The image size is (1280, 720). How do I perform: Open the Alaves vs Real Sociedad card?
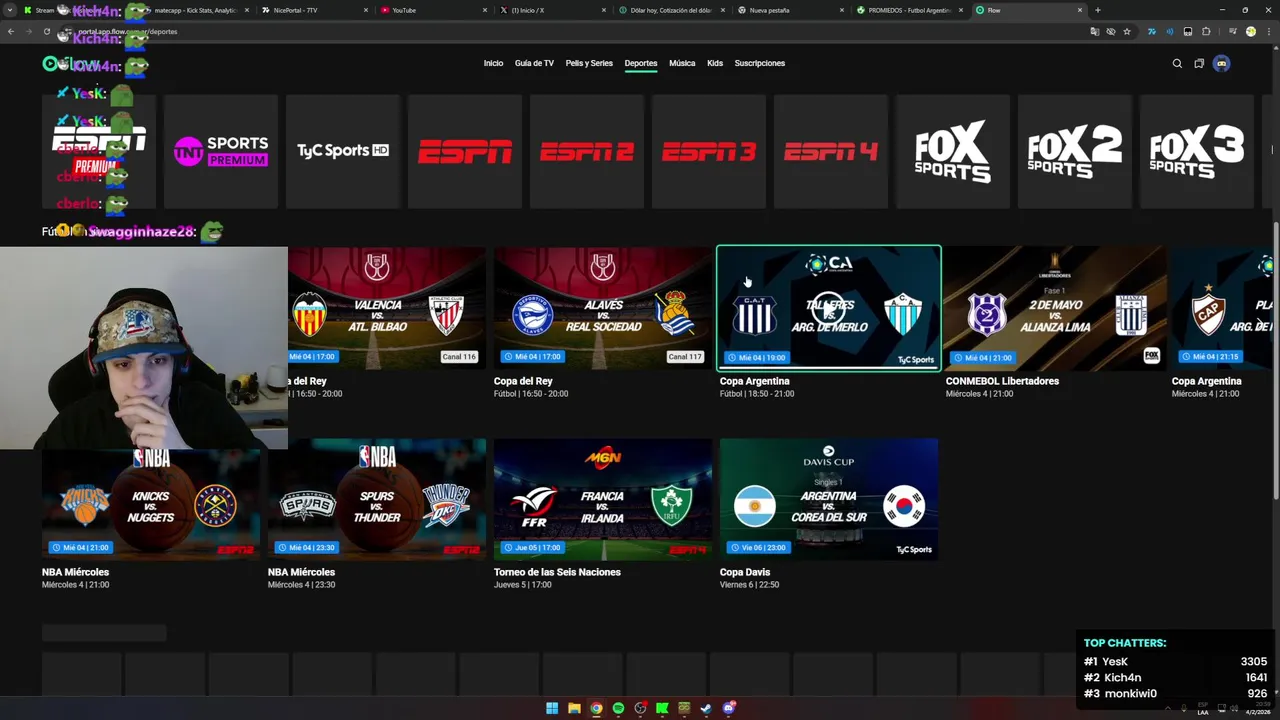coord(603,308)
